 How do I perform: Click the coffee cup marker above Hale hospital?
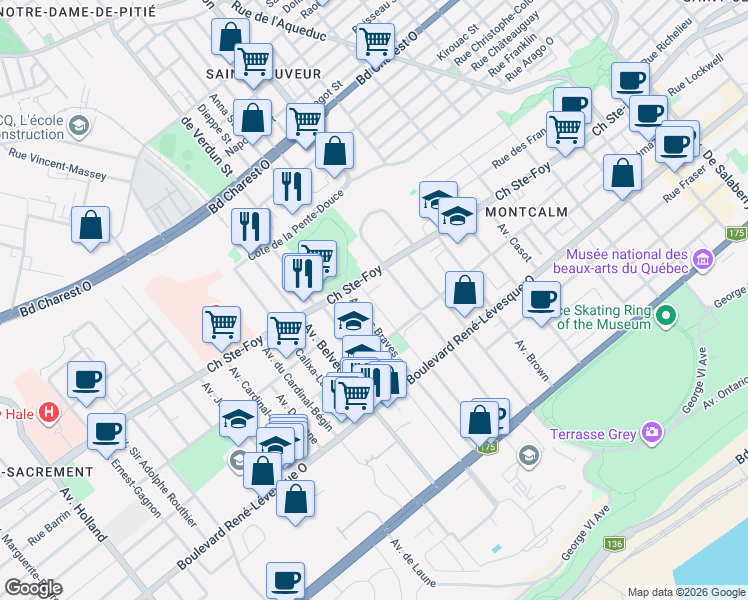click(x=86, y=380)
